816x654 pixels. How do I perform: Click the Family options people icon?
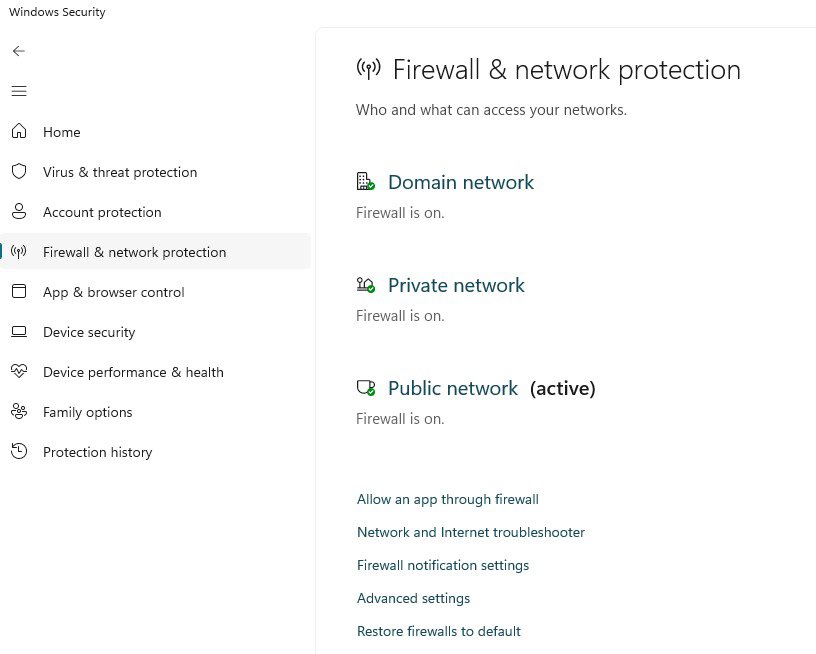18,412
